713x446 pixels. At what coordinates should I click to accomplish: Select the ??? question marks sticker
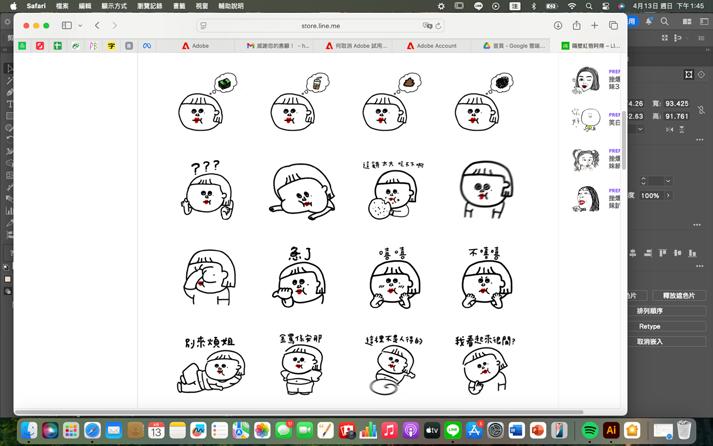207,190
